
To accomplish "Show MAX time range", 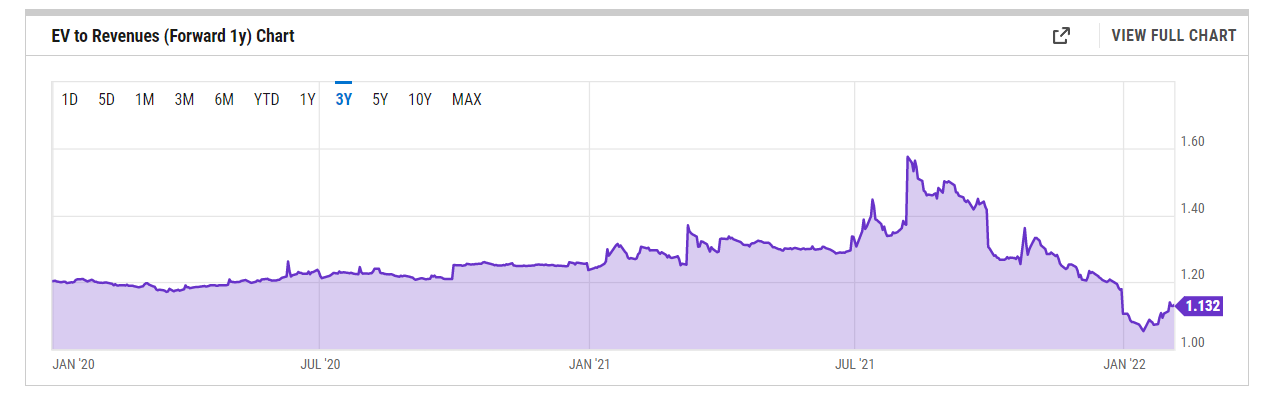I will (x=467, y=99).
